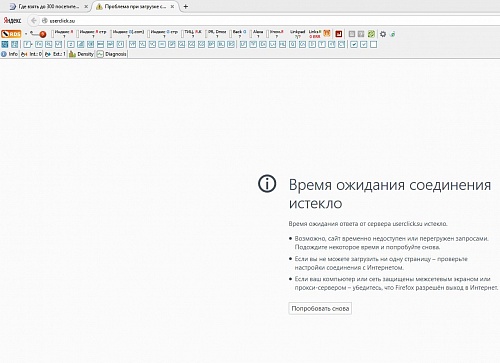Check the 'Linkpad' parameter

(297, 34)
